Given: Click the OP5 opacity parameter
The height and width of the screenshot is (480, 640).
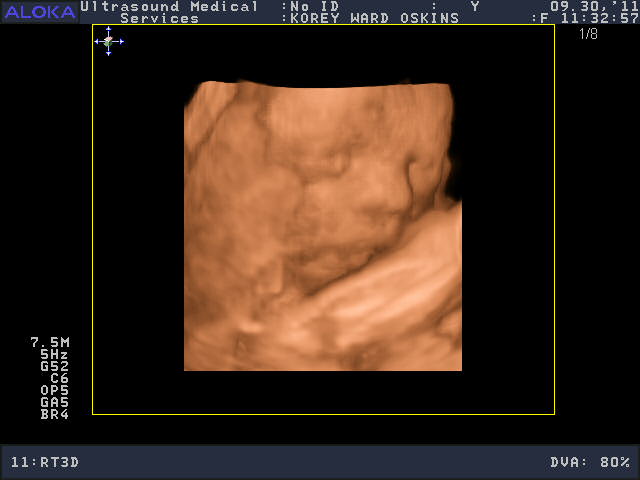Looking at the screenshot, I should click(55, 390).
